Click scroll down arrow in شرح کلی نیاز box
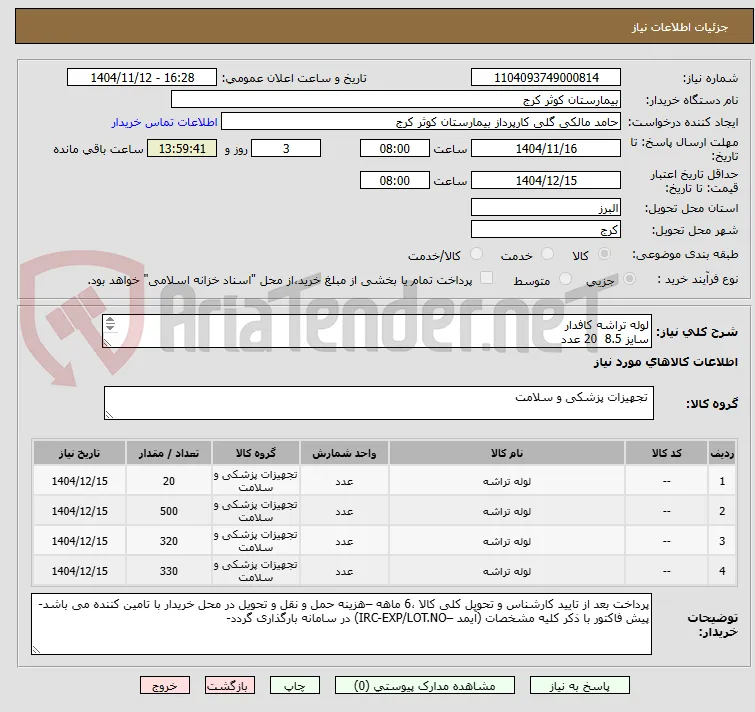 (110, 327)
